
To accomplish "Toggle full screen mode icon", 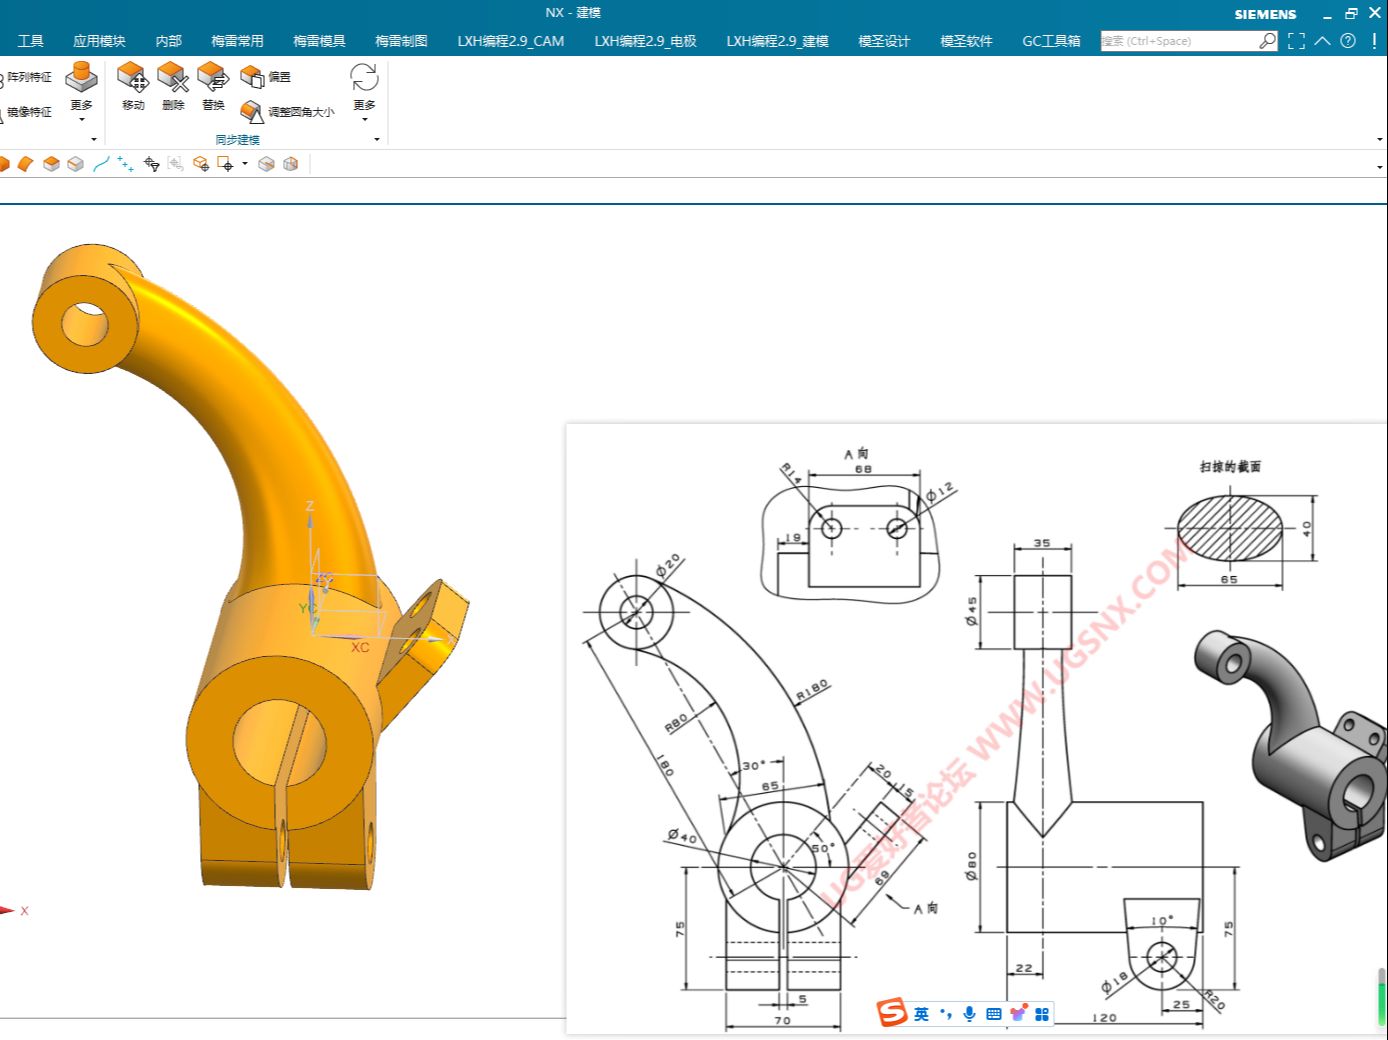I will [1296, 41].
